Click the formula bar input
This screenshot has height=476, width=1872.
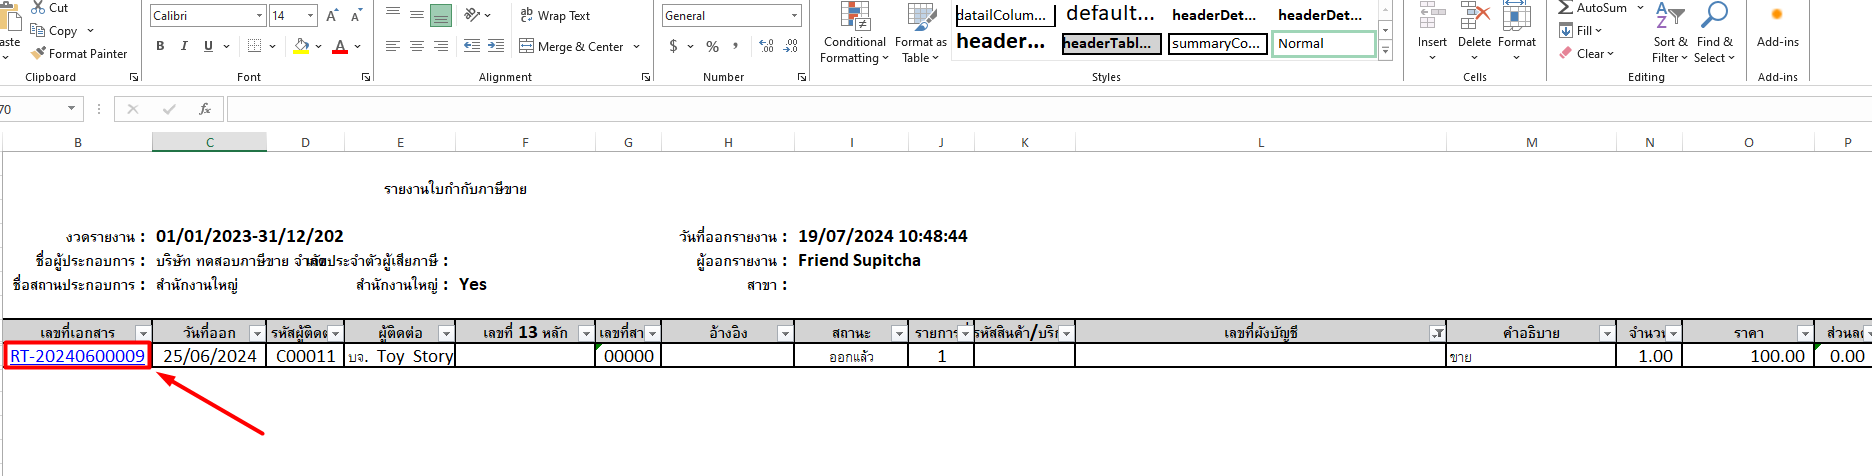pyautogui.click(x=1049, y=109)
